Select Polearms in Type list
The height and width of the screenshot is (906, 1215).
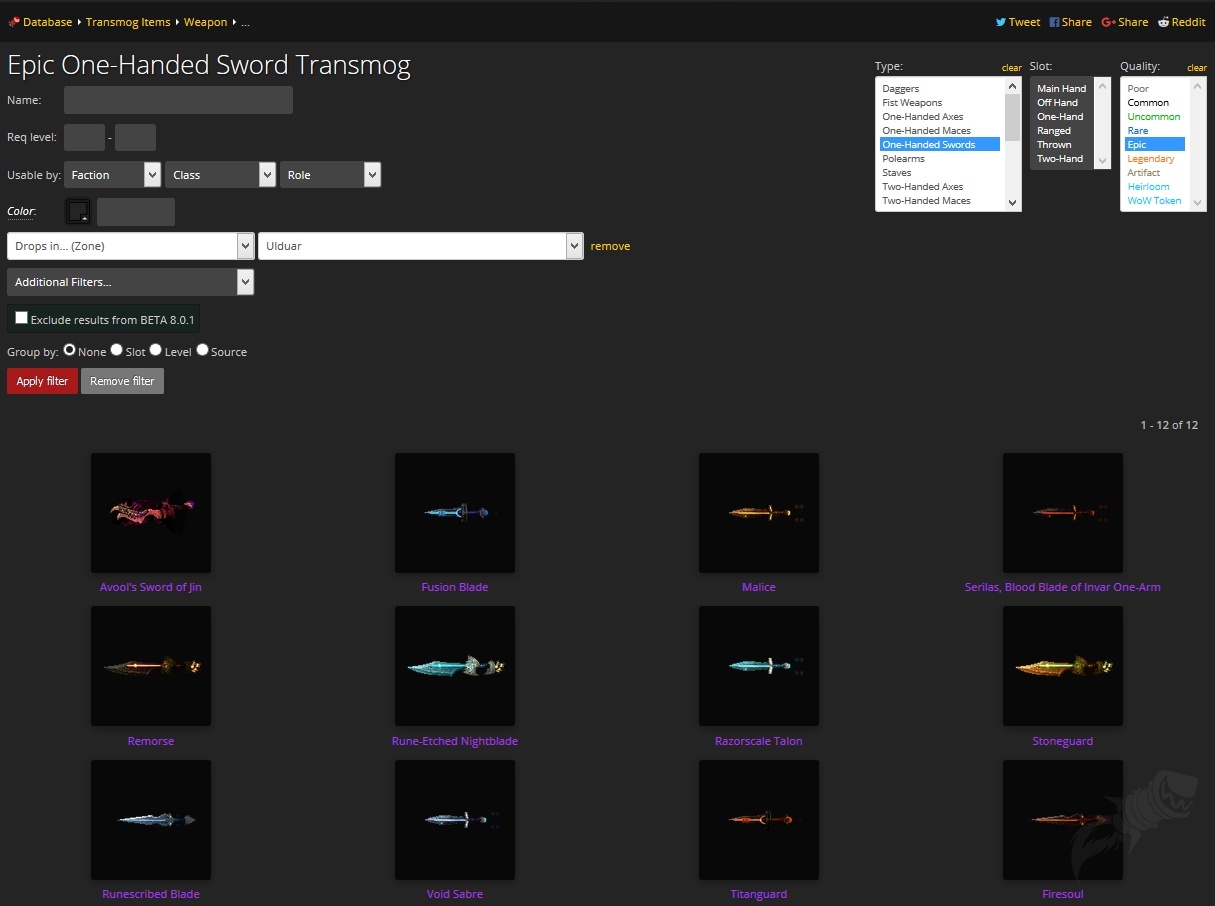point(904,159)
